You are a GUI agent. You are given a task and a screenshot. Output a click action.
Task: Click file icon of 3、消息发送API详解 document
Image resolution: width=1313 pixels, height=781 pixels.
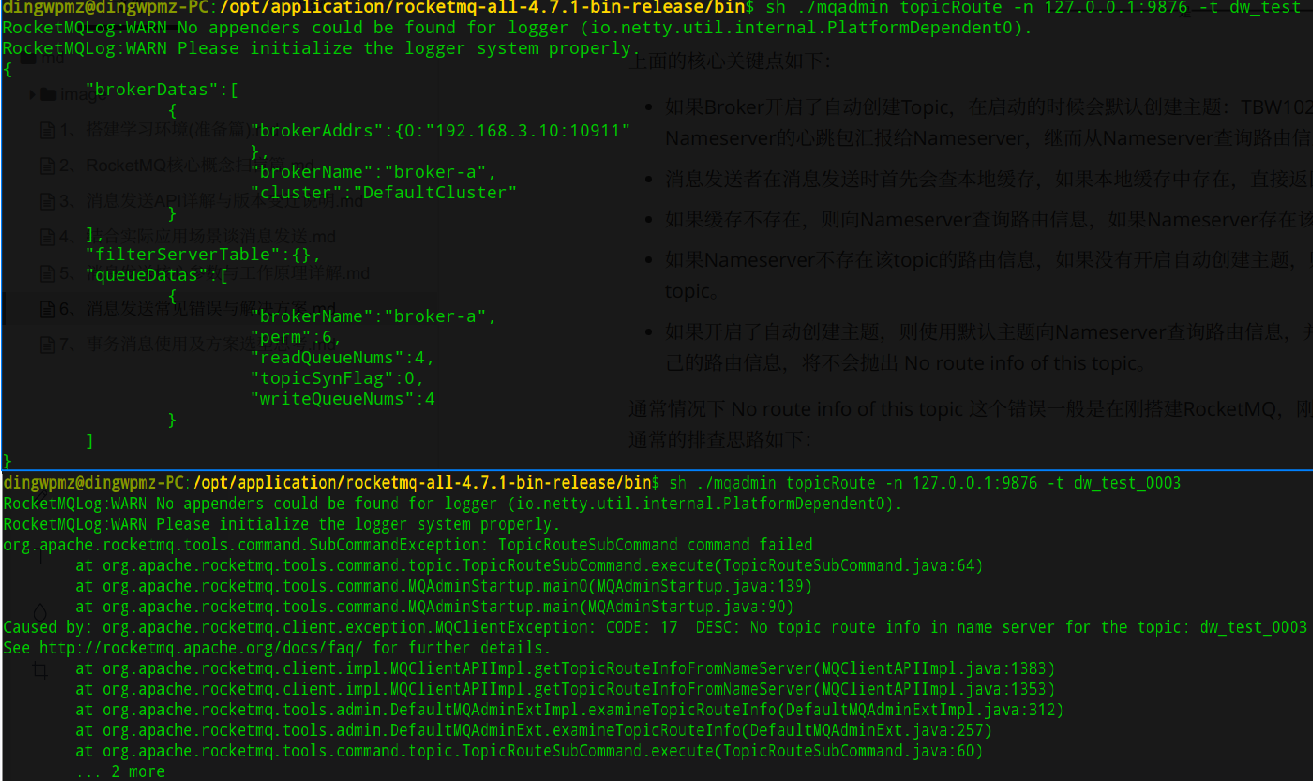point(47,201)
